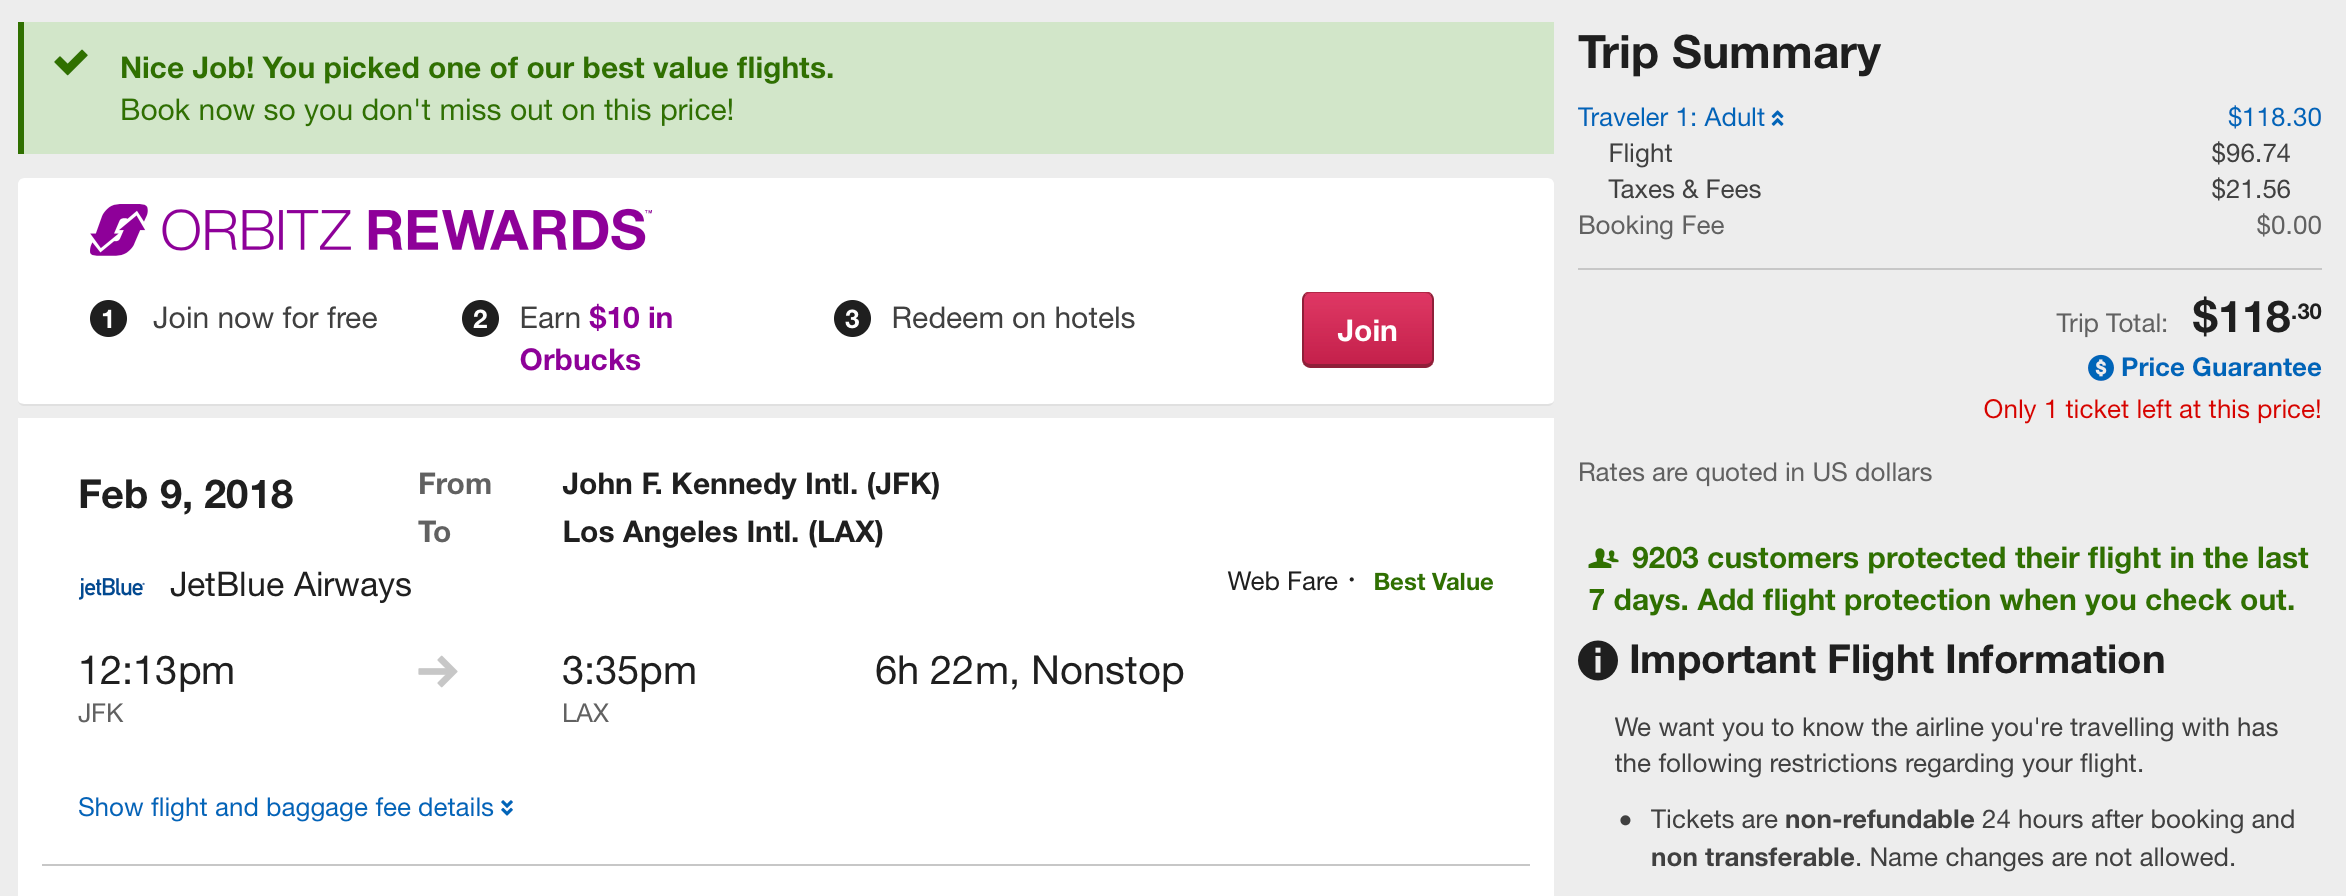Click the ORBITZ REWARDS wordmark text
Viewport: 2346px width, 896px height.
[405, 230]
